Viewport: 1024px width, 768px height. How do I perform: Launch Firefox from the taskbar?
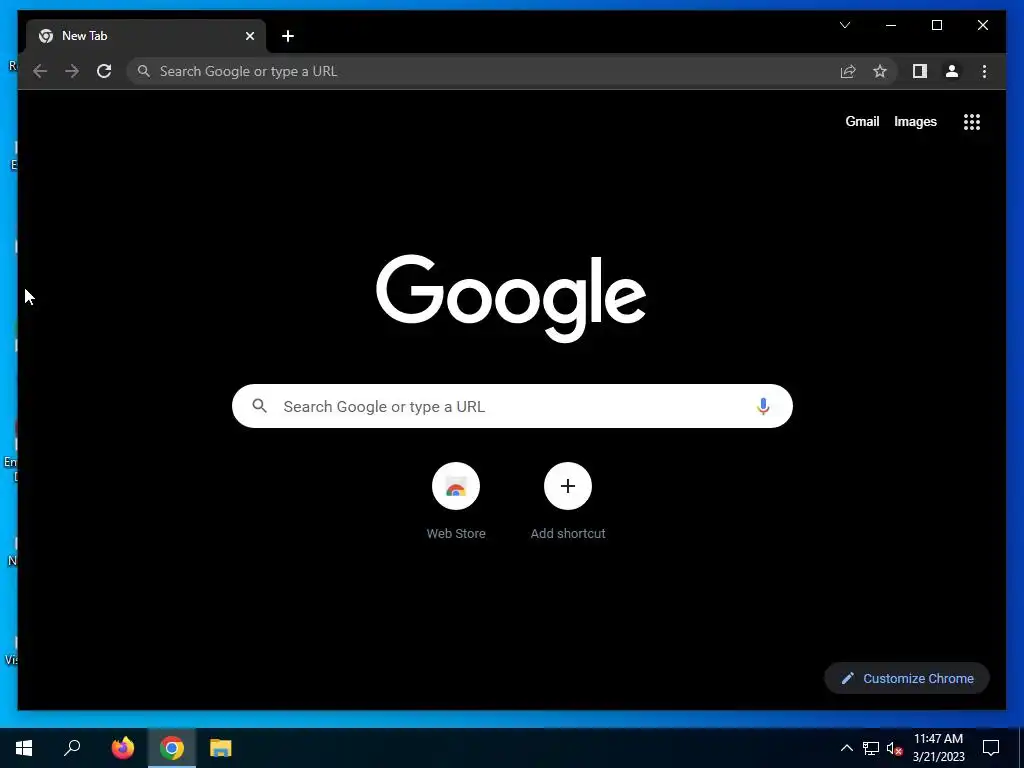(123, 748)
